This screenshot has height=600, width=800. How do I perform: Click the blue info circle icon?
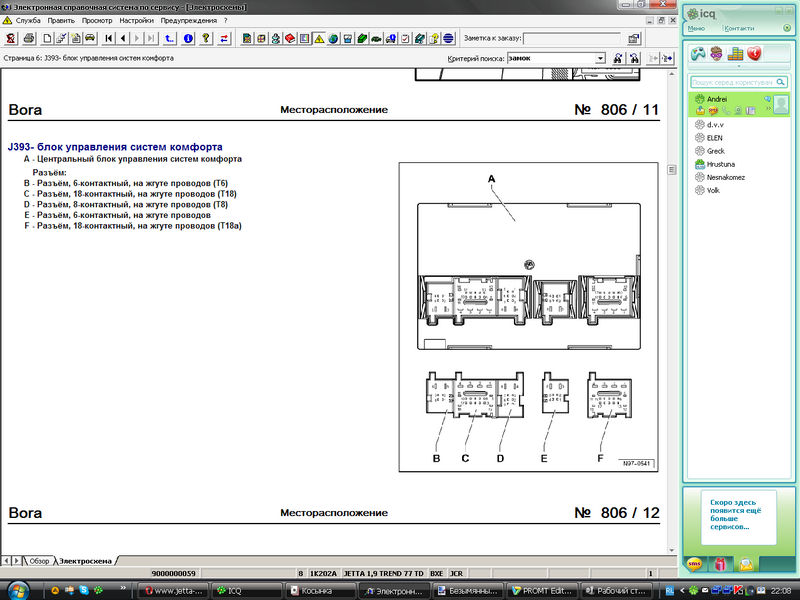click(188, 38)
